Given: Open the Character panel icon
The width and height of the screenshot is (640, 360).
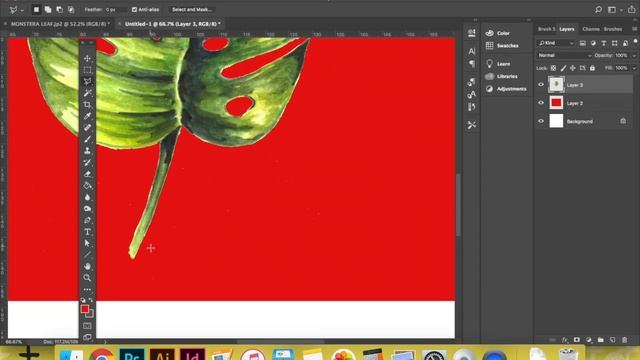Looking at the screenshot, I should point(471,51).
